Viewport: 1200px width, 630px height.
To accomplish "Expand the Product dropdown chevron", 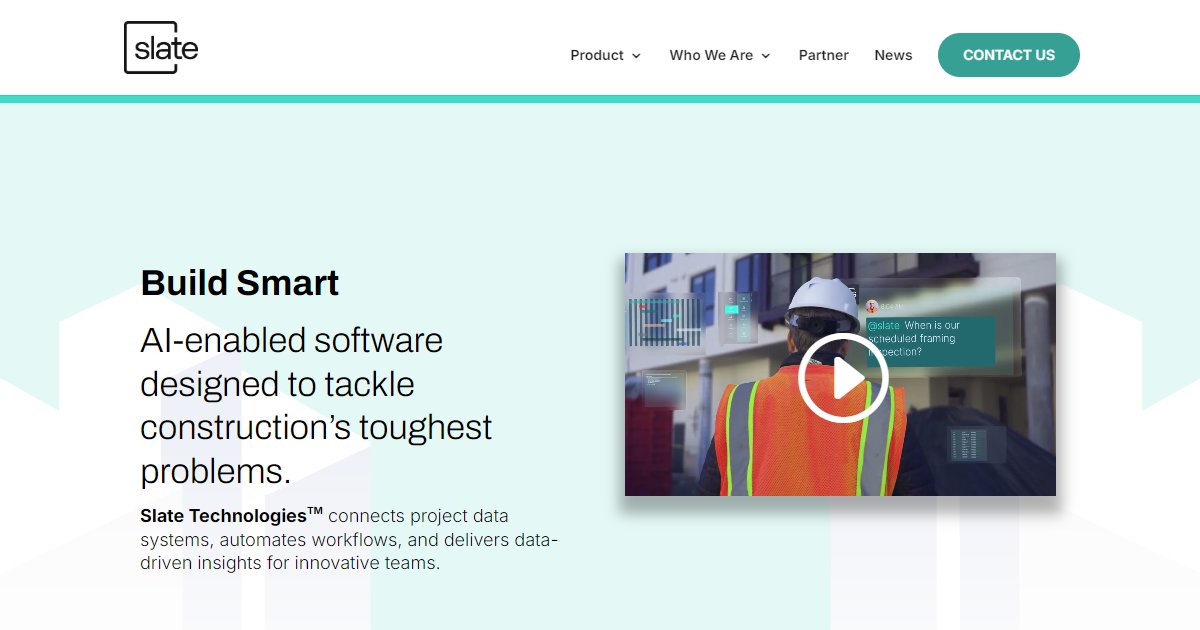I will pyautogui.click(x=636, y=56).
